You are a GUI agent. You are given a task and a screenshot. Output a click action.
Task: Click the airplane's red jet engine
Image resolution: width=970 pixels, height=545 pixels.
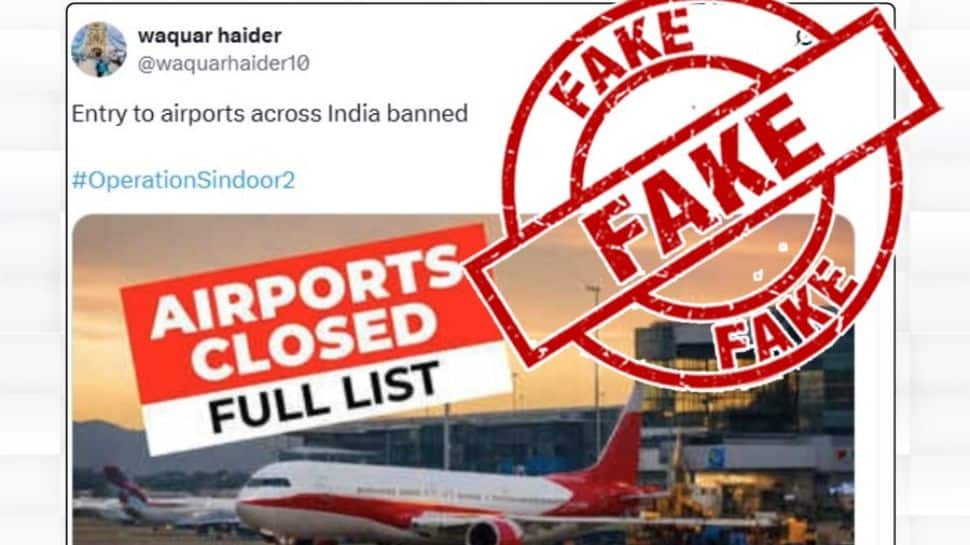(x=493, y=532)
